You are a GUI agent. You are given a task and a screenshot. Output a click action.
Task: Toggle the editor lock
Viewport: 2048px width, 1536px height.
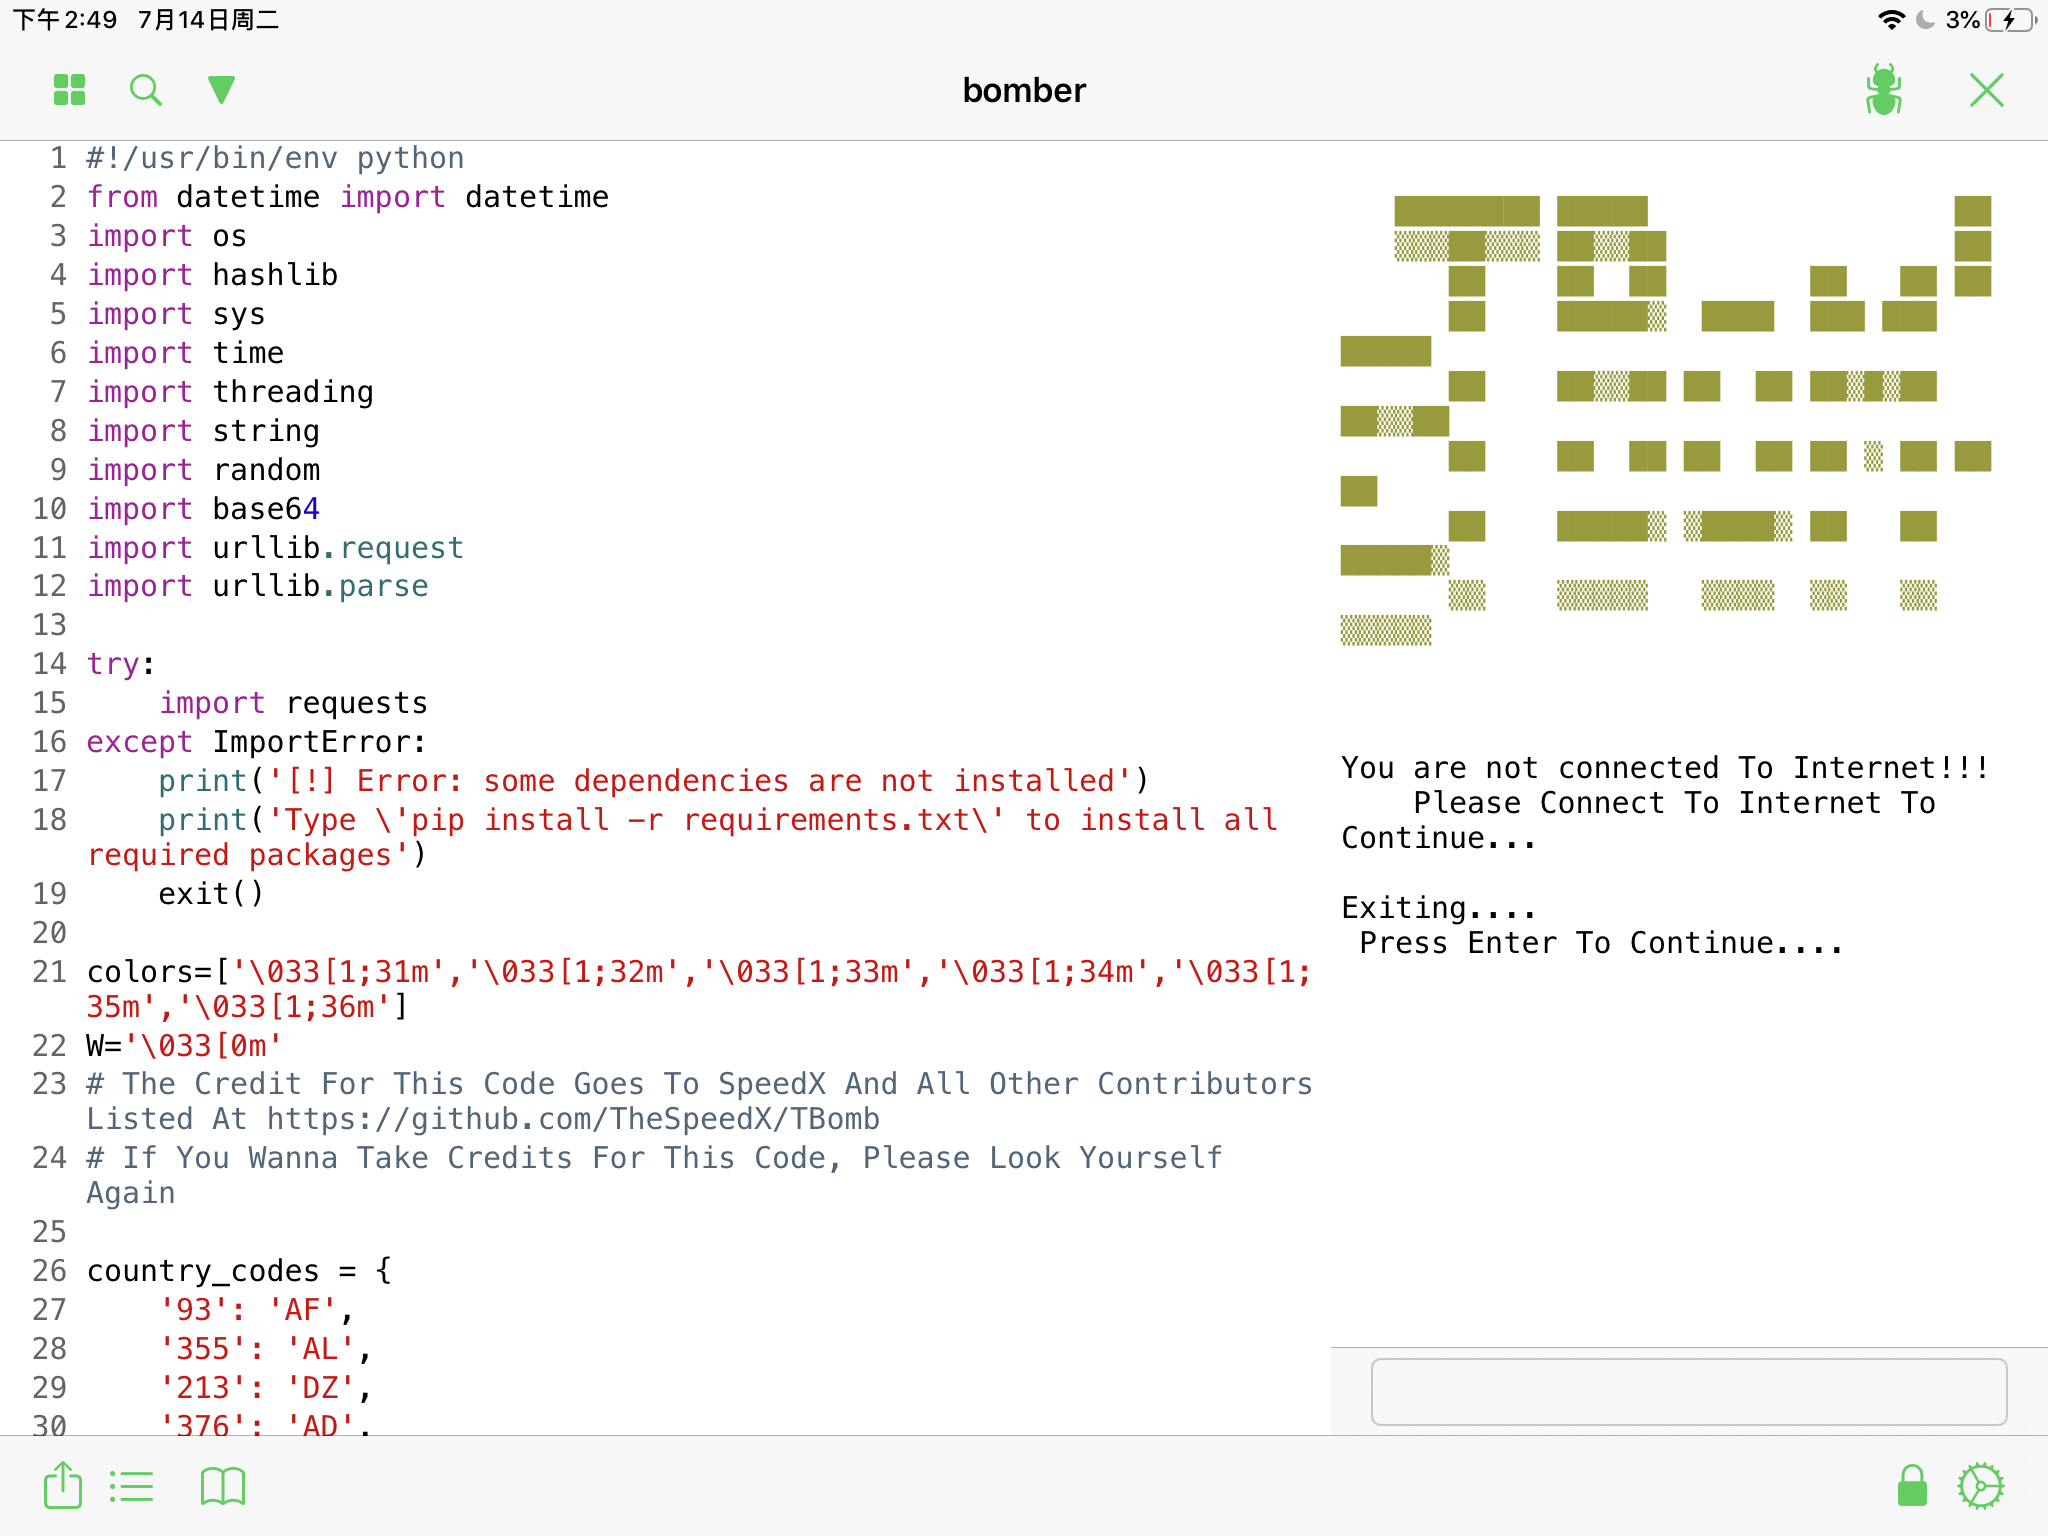tap(1909, 1486)
